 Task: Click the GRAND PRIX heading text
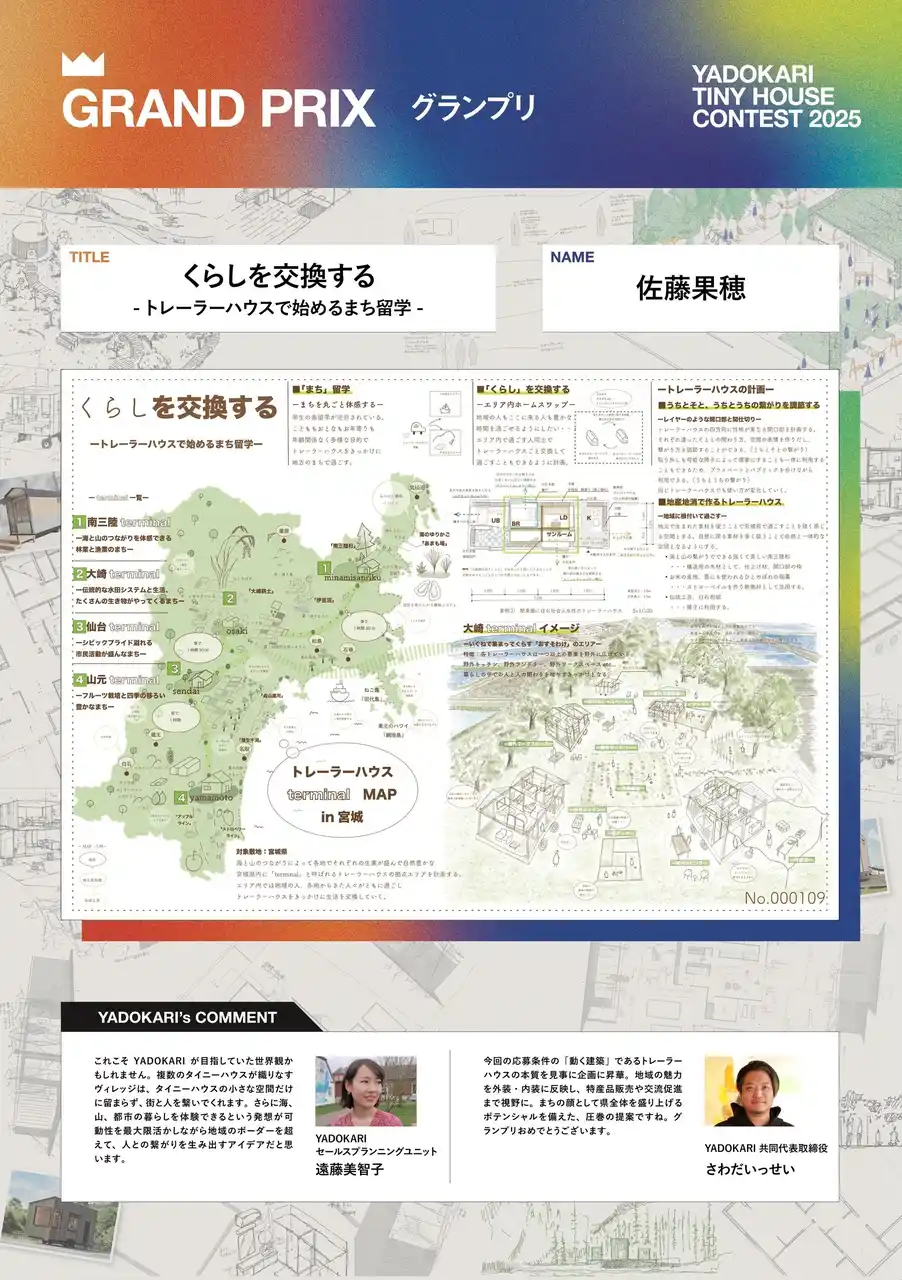218,108
